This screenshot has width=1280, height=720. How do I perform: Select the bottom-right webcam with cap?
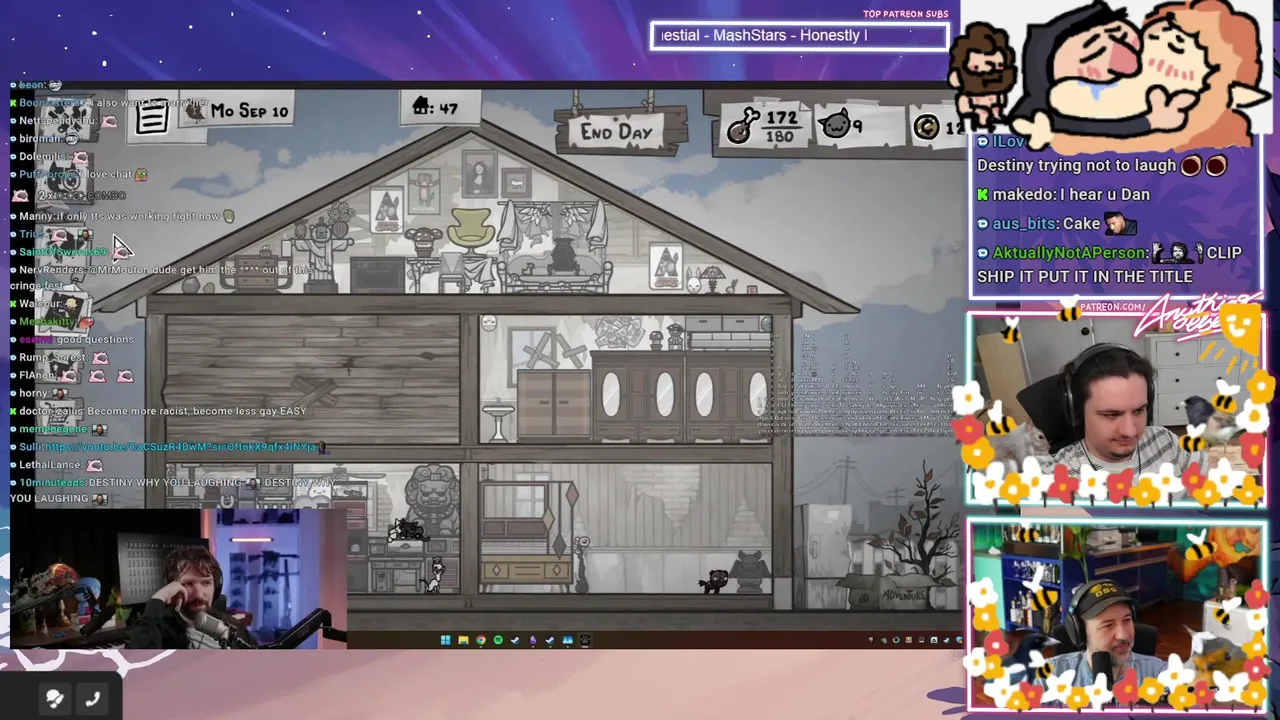pyautogui.click(x=1116, y=615)
